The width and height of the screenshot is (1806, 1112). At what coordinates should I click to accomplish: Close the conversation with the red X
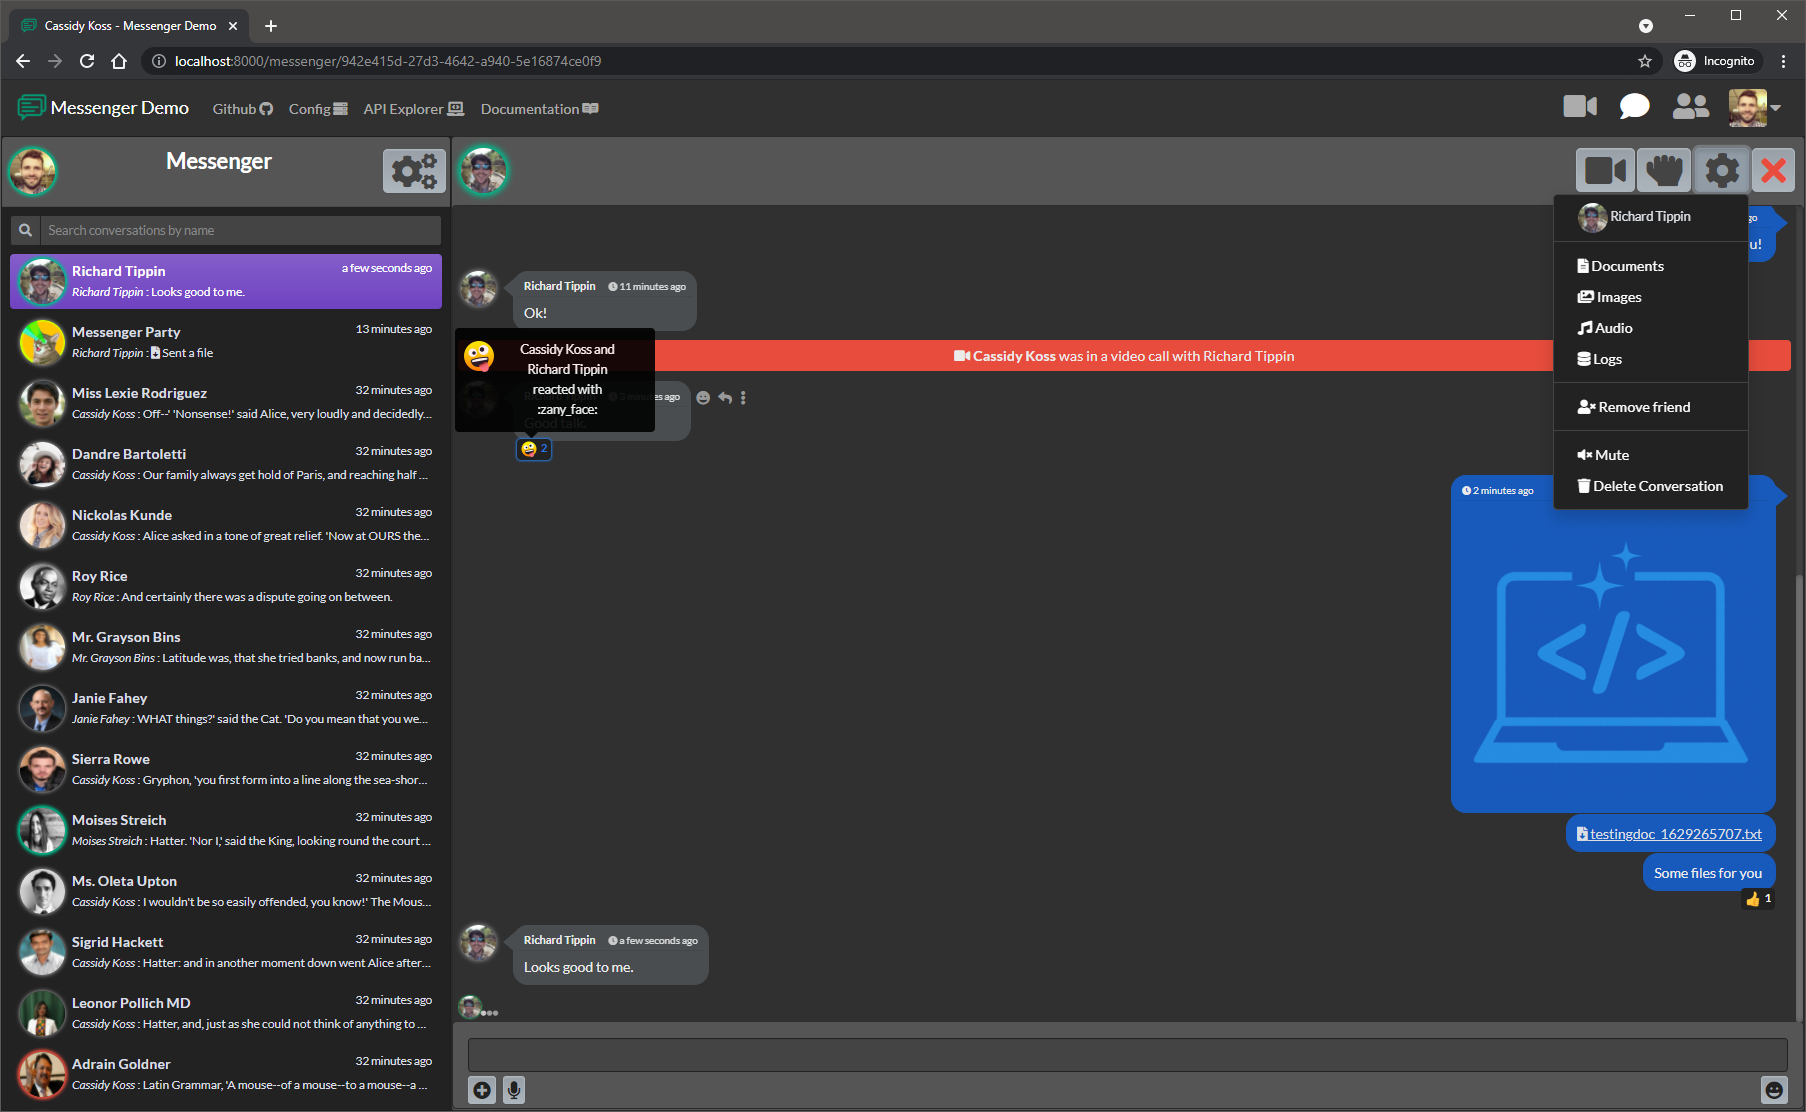[x=1773, y=170]
